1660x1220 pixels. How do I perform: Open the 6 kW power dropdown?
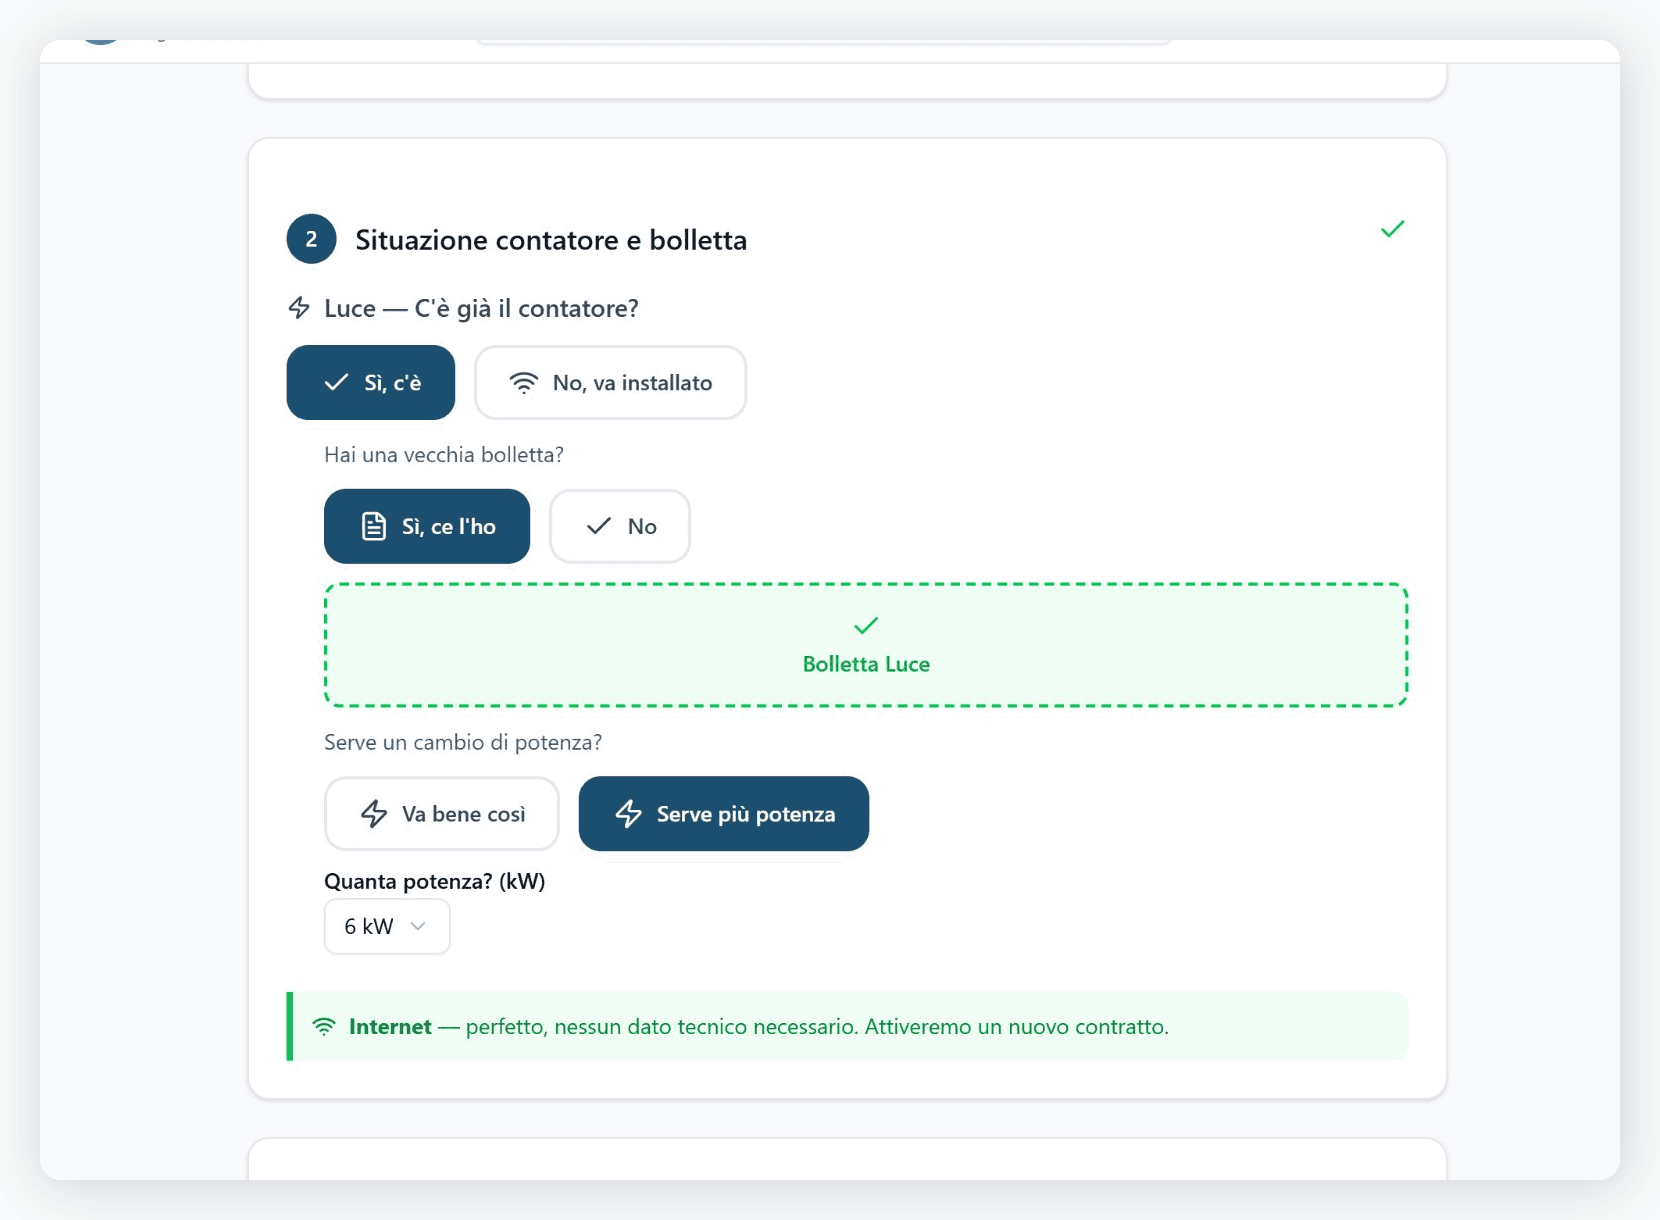click(x=386, y=926)
